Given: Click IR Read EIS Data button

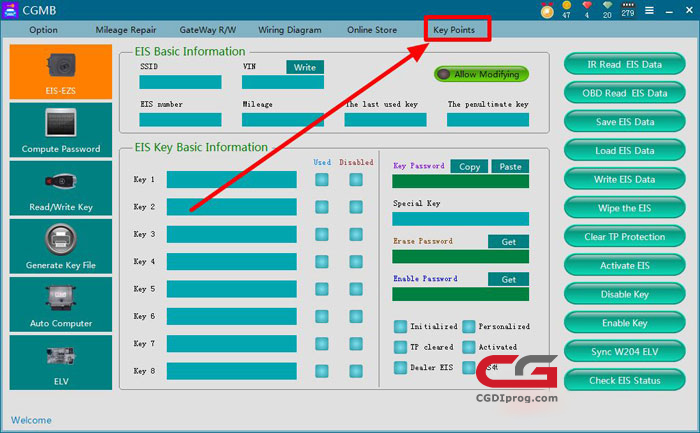Looking at the screenshot, I should (625, 64).
